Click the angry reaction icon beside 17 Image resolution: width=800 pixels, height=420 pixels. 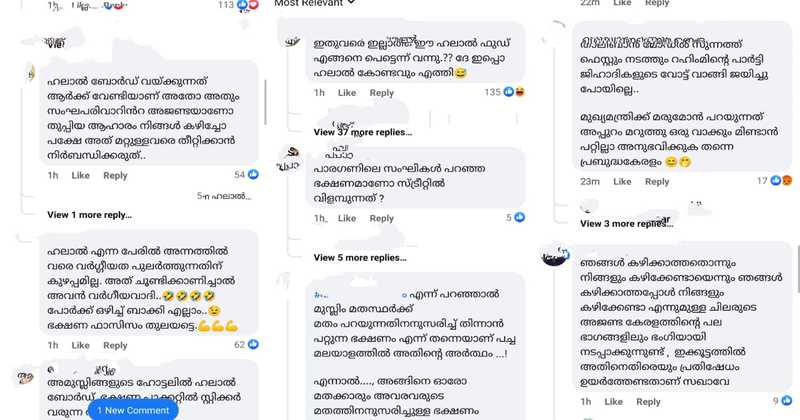(x=787, y=180)
